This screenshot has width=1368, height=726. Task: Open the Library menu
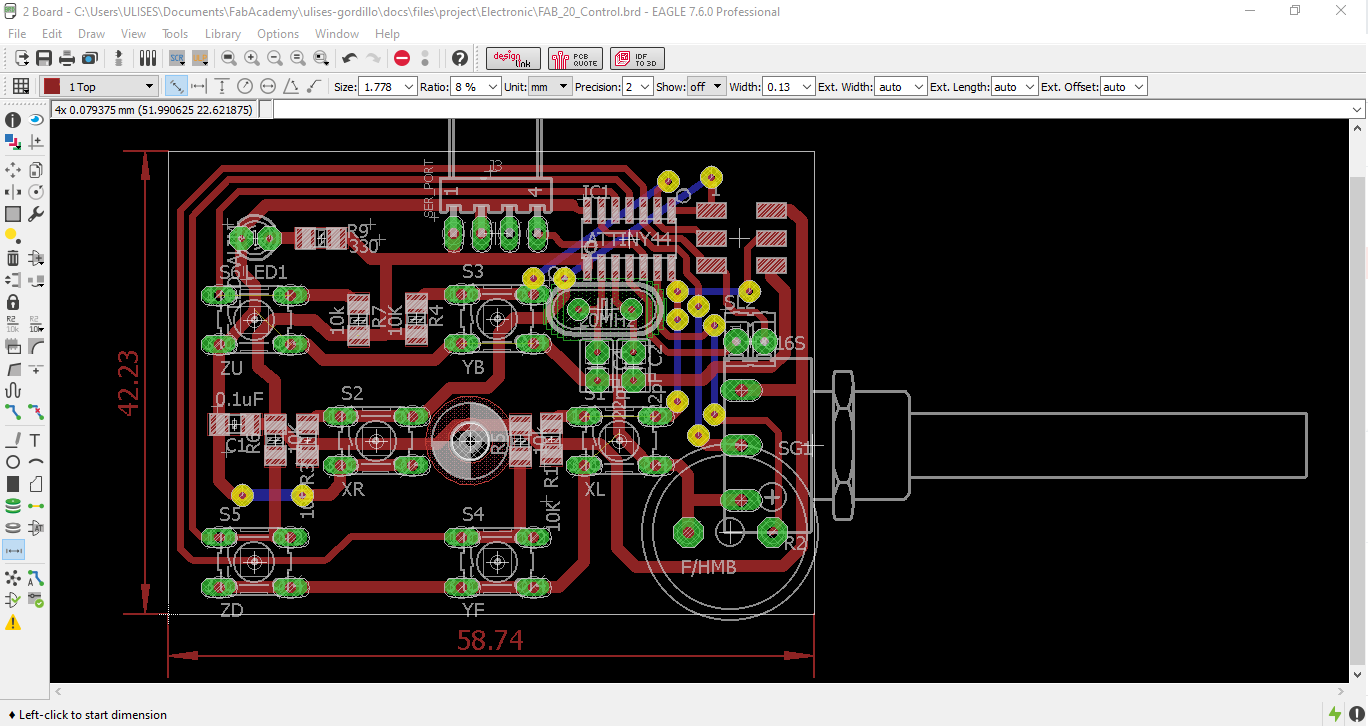point(223,34)
